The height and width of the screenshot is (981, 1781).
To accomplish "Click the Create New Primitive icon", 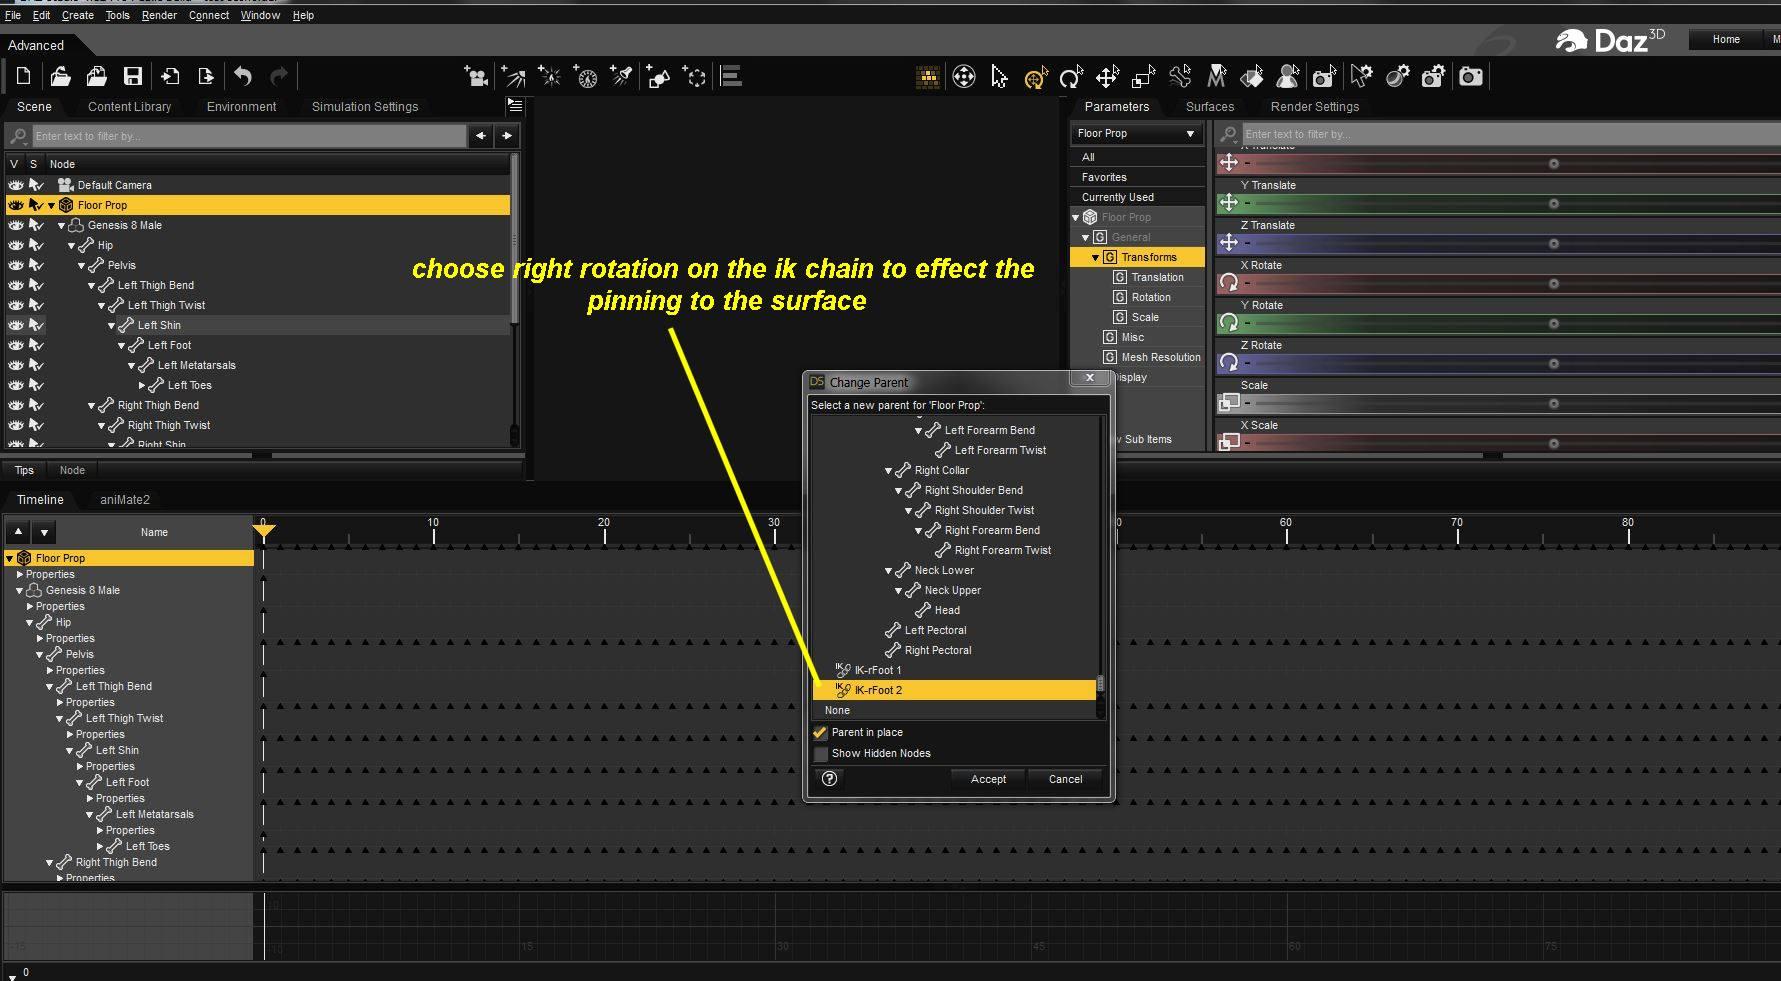I will tap(658, 76).
